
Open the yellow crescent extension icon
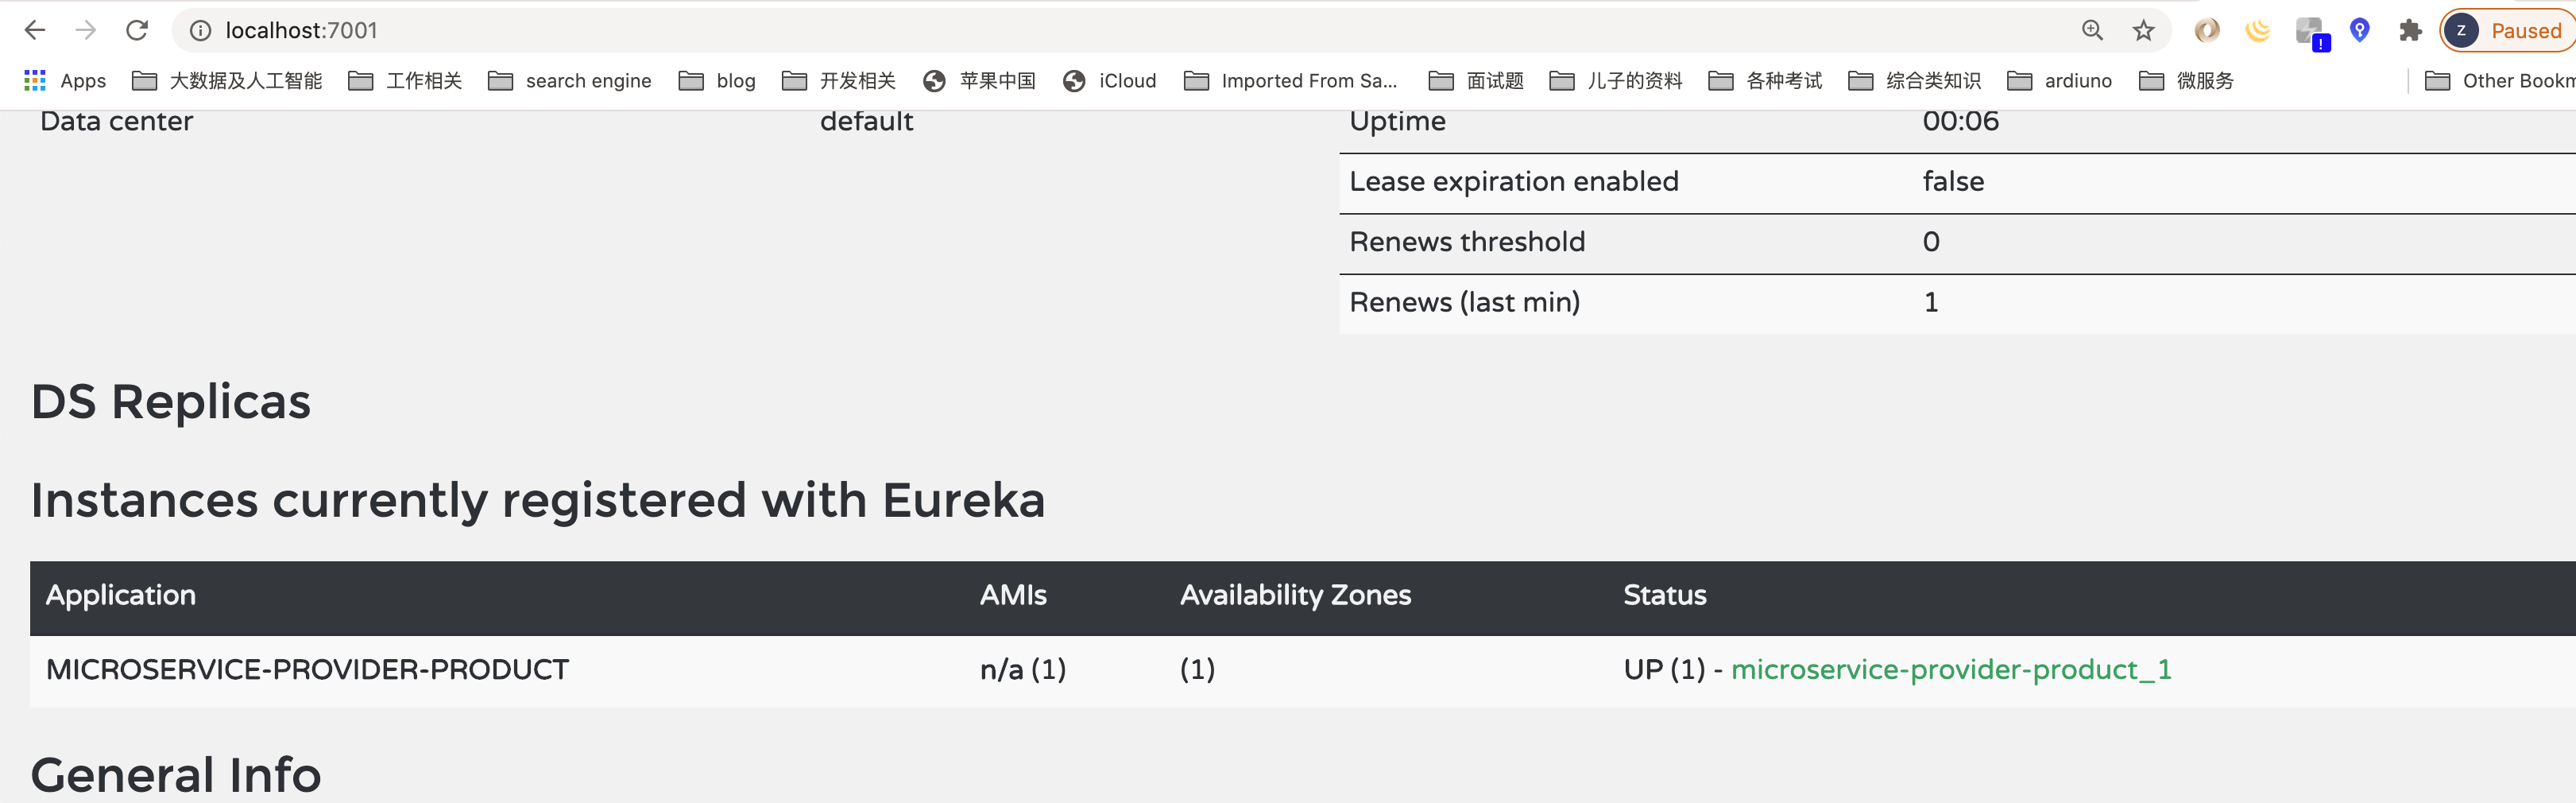click(2258, 30)
